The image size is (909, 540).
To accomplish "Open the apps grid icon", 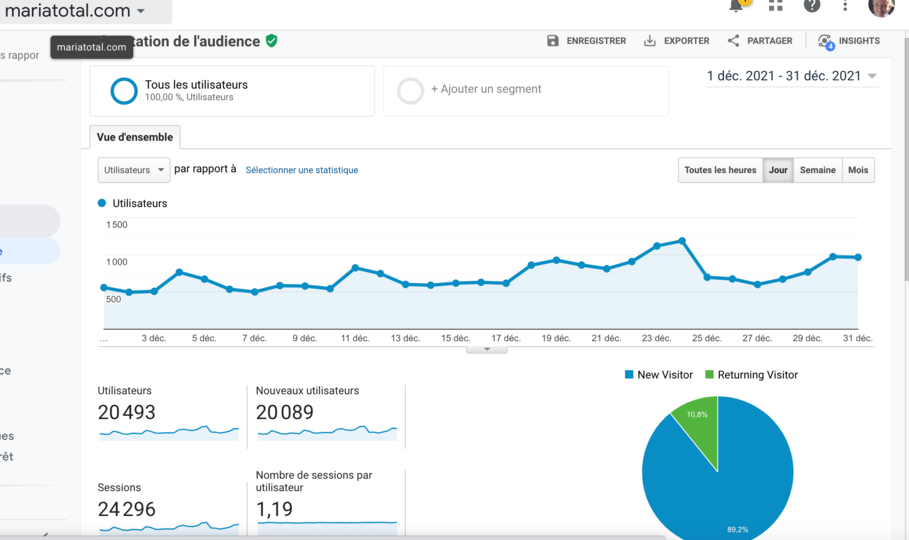I will 775,5.
